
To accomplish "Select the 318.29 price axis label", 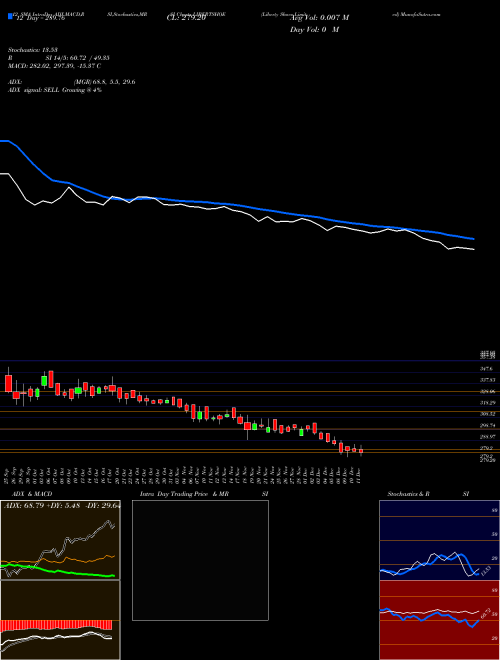I will [487, 403].
